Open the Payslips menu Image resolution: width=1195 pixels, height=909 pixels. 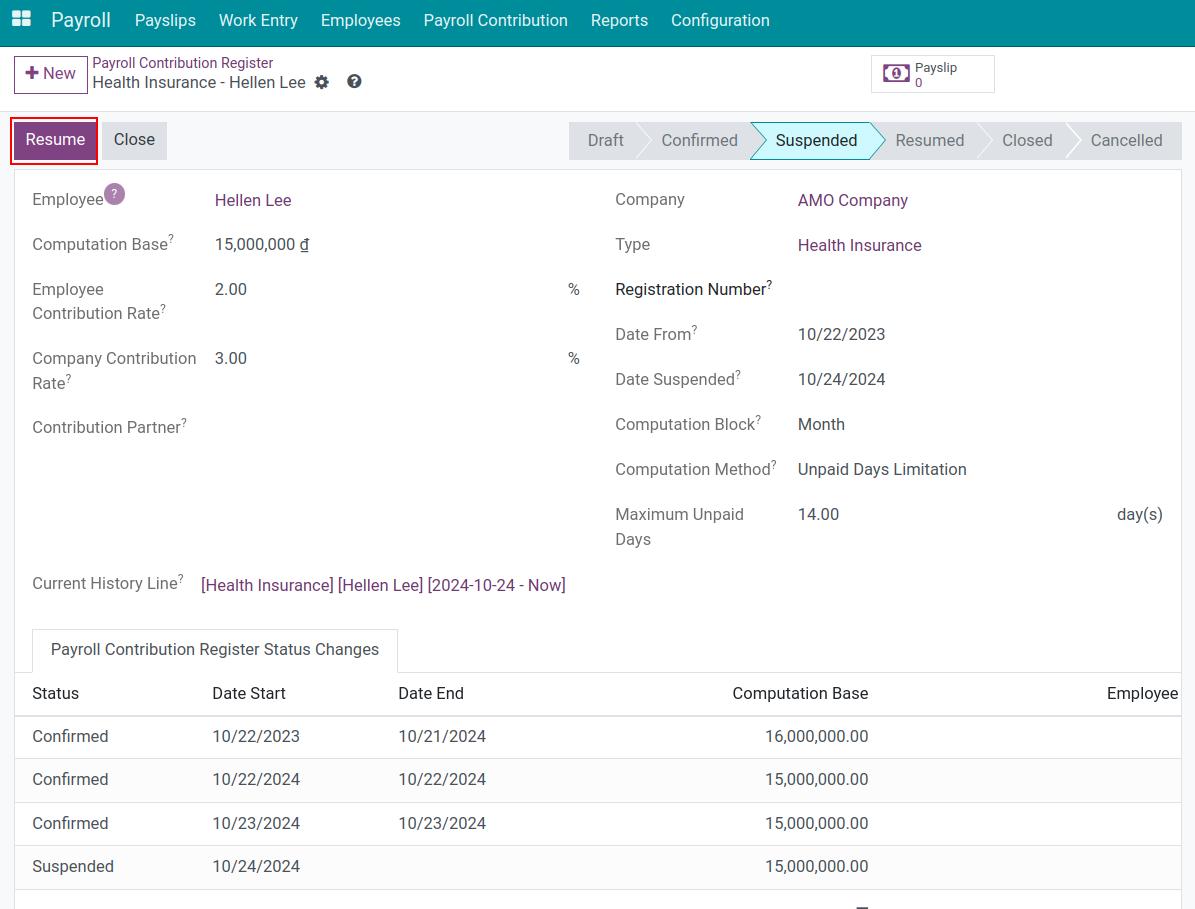pos(165,20)
